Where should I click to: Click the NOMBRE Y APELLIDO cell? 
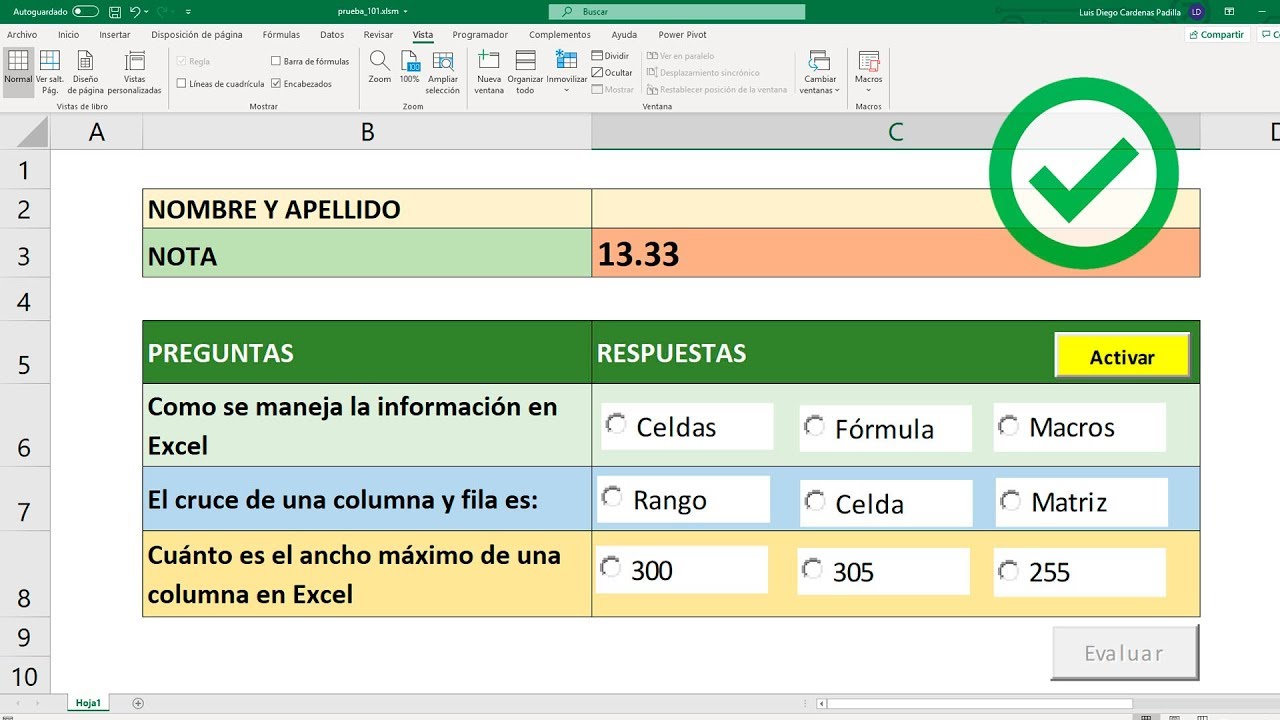tap(367, 209)
